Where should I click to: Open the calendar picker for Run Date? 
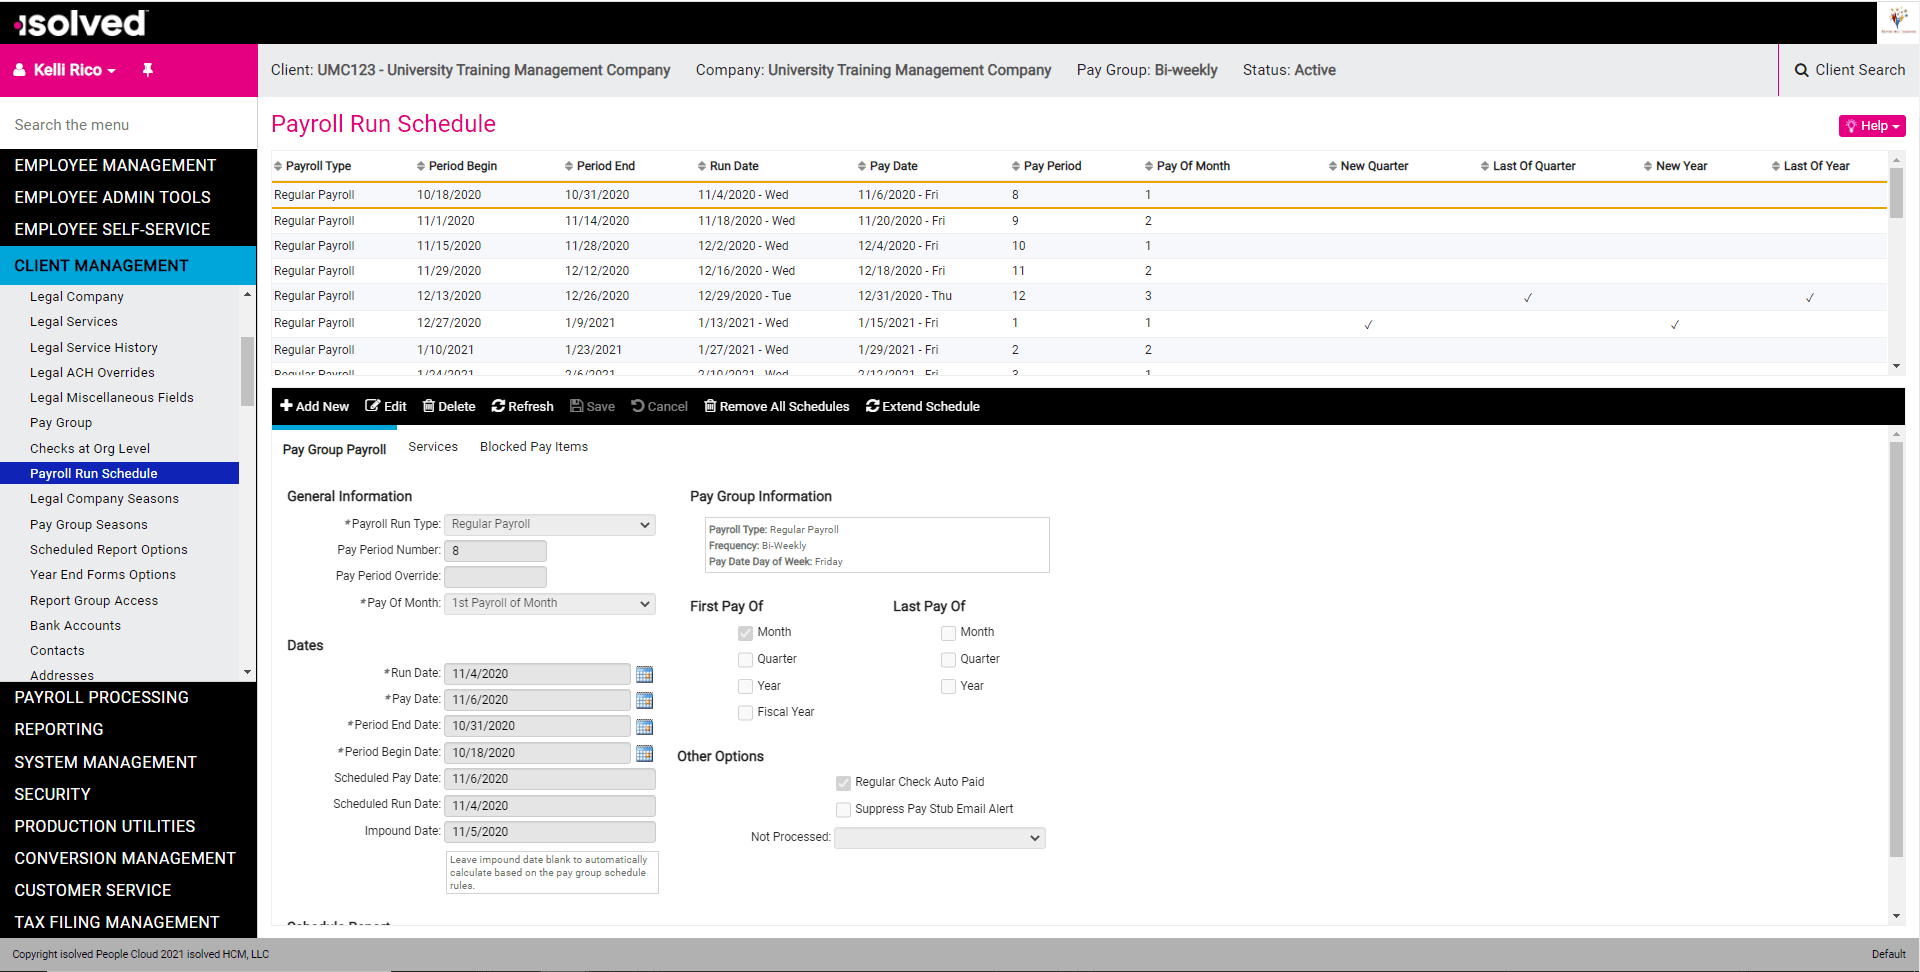644,674
